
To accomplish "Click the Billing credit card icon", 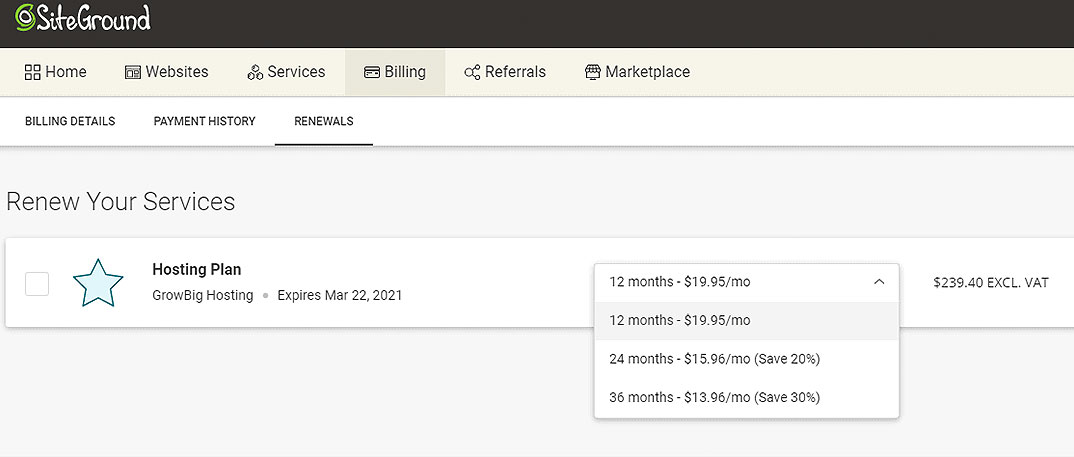I will (372, 72).
